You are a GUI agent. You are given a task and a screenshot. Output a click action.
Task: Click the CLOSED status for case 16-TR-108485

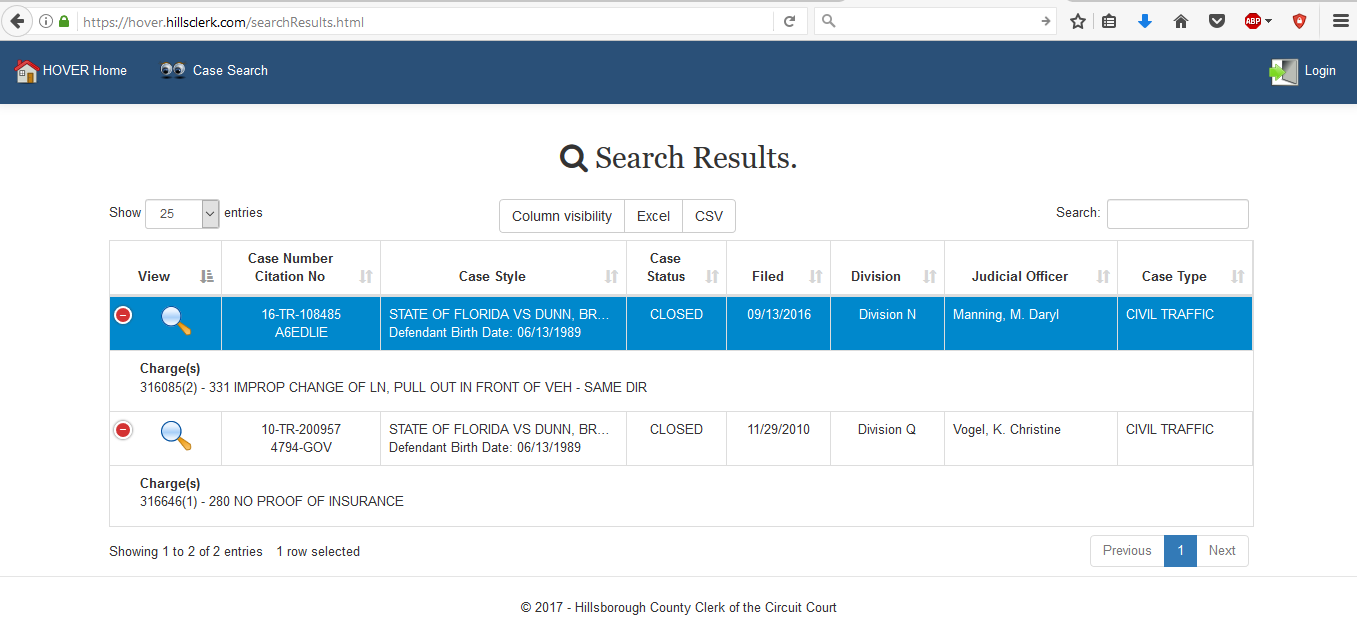point(676,315)
